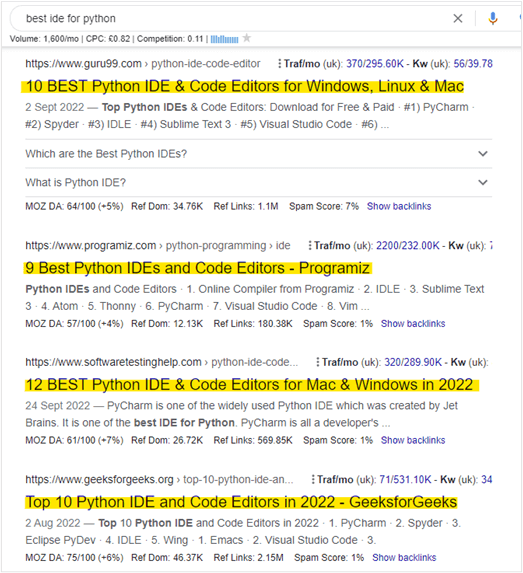This screenshot has height=573, width=523.
Task: Click the 'CPC: €0.82' stat
Action: pos(108,39)
